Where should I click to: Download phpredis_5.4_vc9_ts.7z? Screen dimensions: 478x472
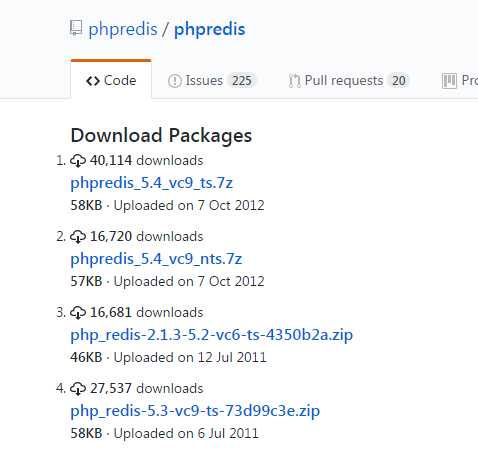(151, 183)
